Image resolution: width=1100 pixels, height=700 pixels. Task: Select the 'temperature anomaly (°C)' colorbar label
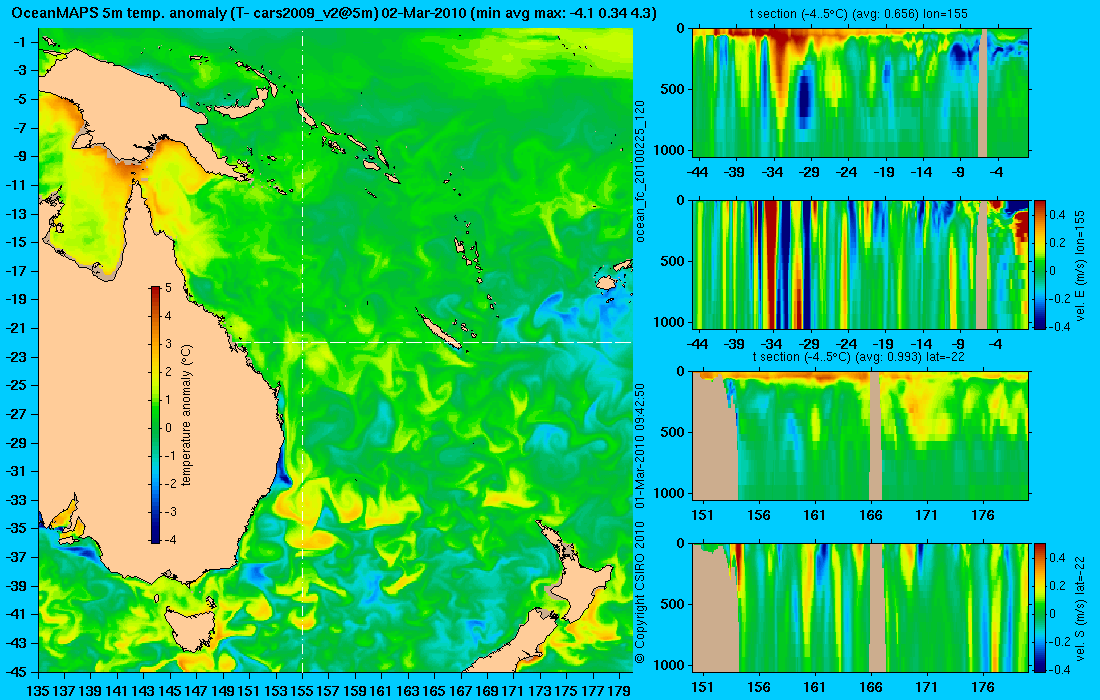186,415
